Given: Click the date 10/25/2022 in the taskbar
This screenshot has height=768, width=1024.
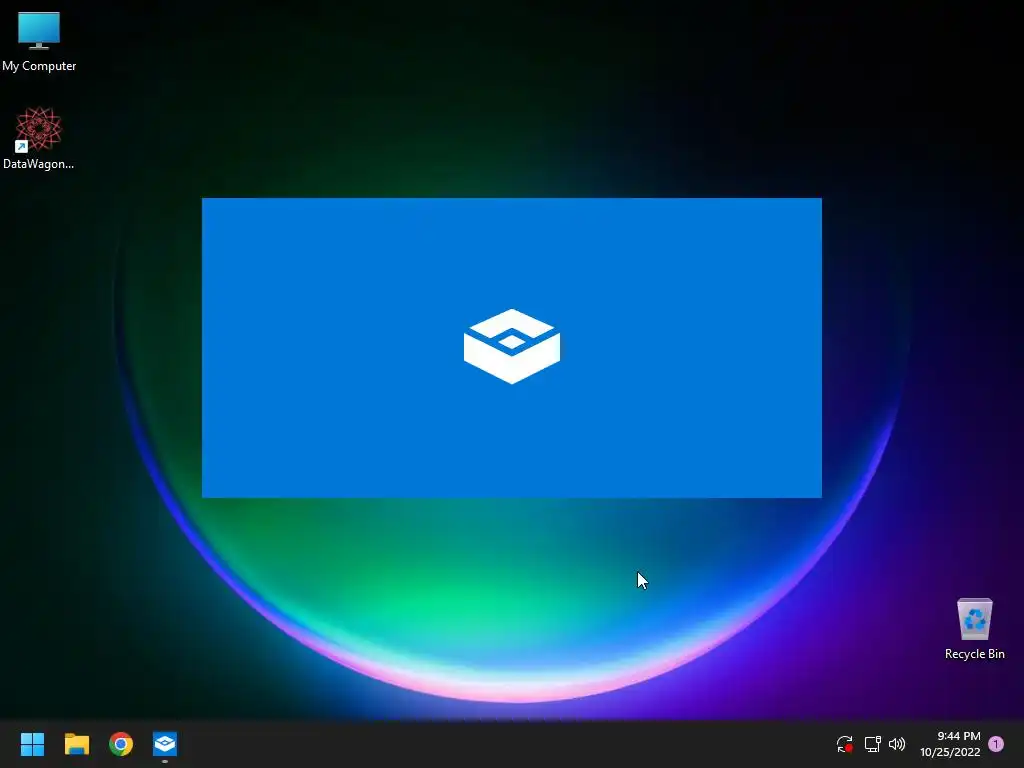Looking at the screenshot, I should click(950, 752).
